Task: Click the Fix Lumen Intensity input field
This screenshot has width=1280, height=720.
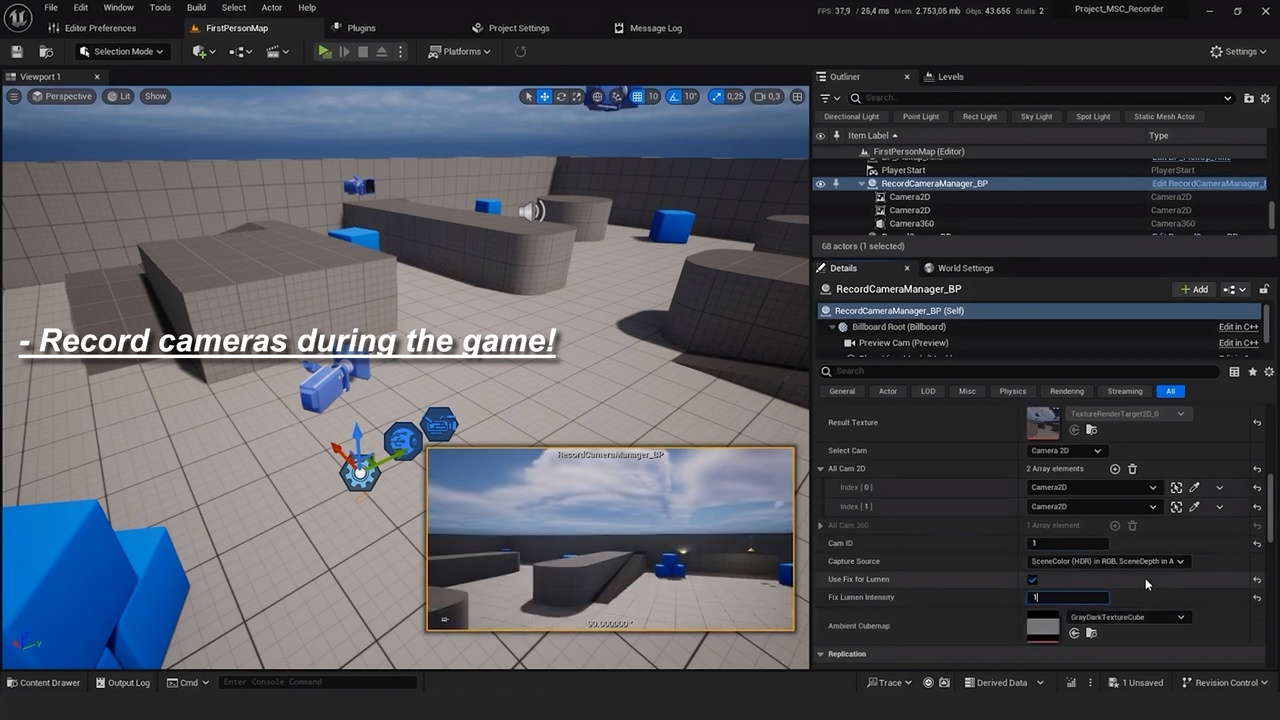Action: 1068,598
